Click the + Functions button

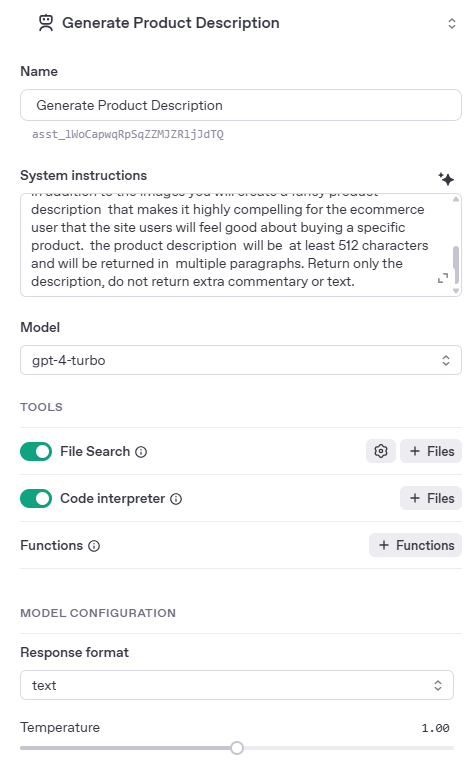415,545
